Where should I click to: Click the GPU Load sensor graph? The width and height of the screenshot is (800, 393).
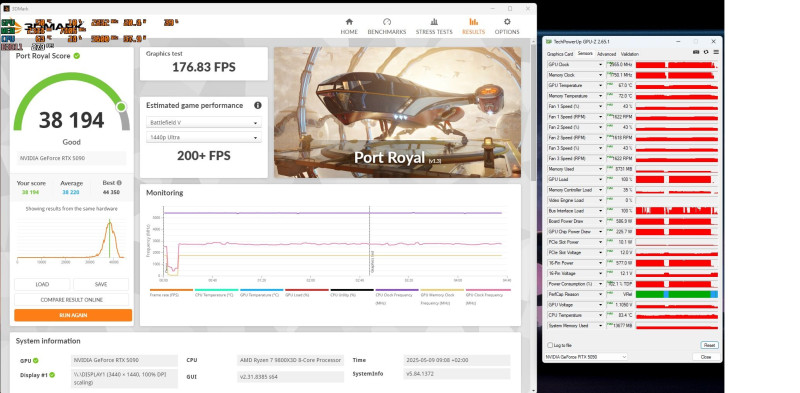pyautogui.click(x=677, y=179)
